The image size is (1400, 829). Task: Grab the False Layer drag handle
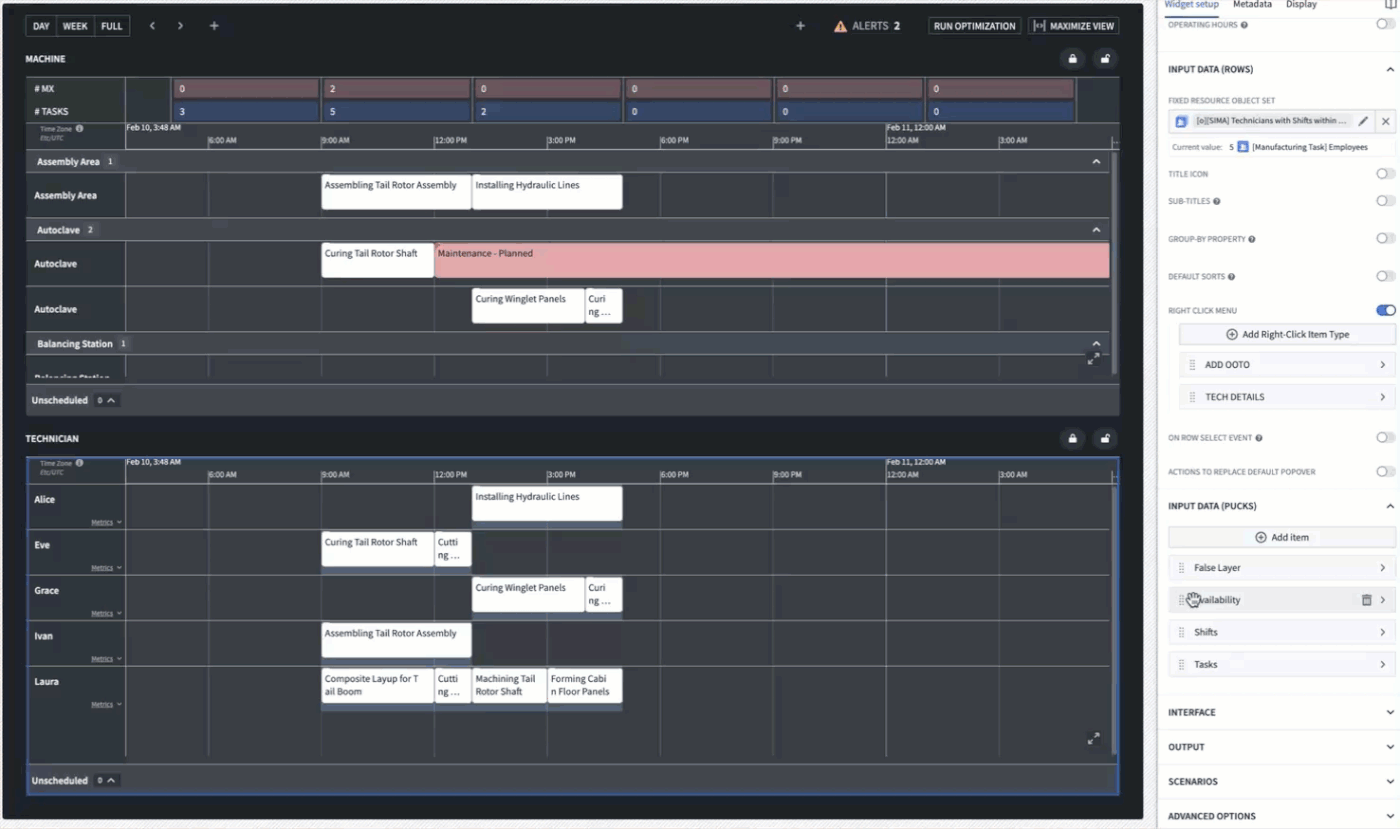[1181, 568]
